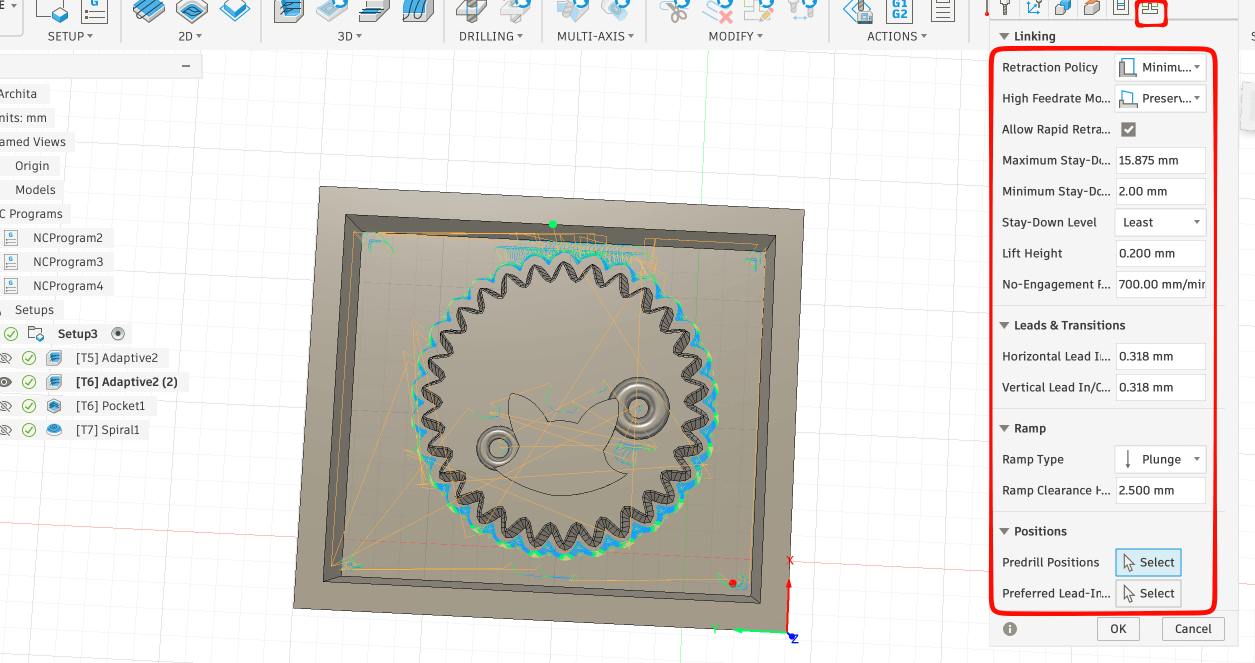Click the second DRILLING group icon

515,10
